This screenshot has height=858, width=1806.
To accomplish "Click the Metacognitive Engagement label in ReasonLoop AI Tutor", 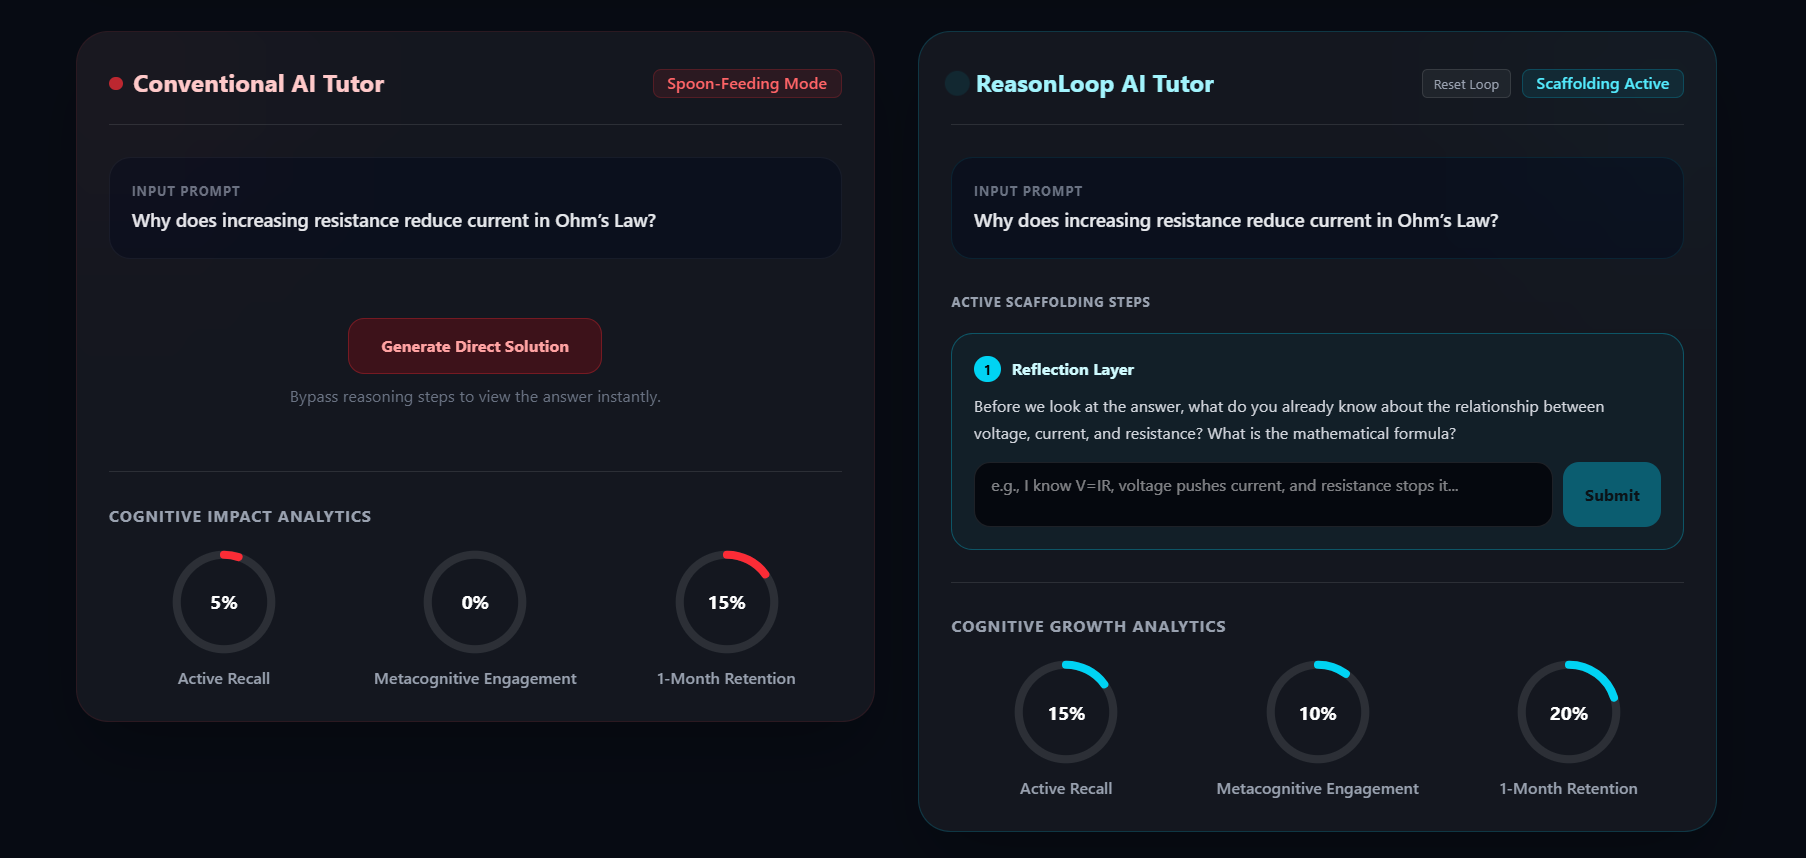I will tap(1318, 789).
